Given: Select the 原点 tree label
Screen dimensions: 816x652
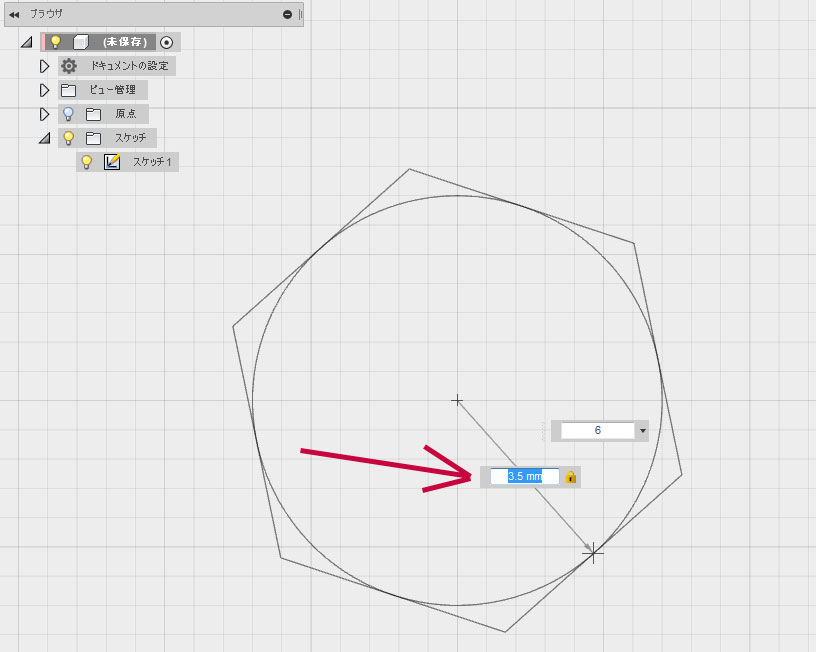Looking at the screenshot, I should pos(126,113).
